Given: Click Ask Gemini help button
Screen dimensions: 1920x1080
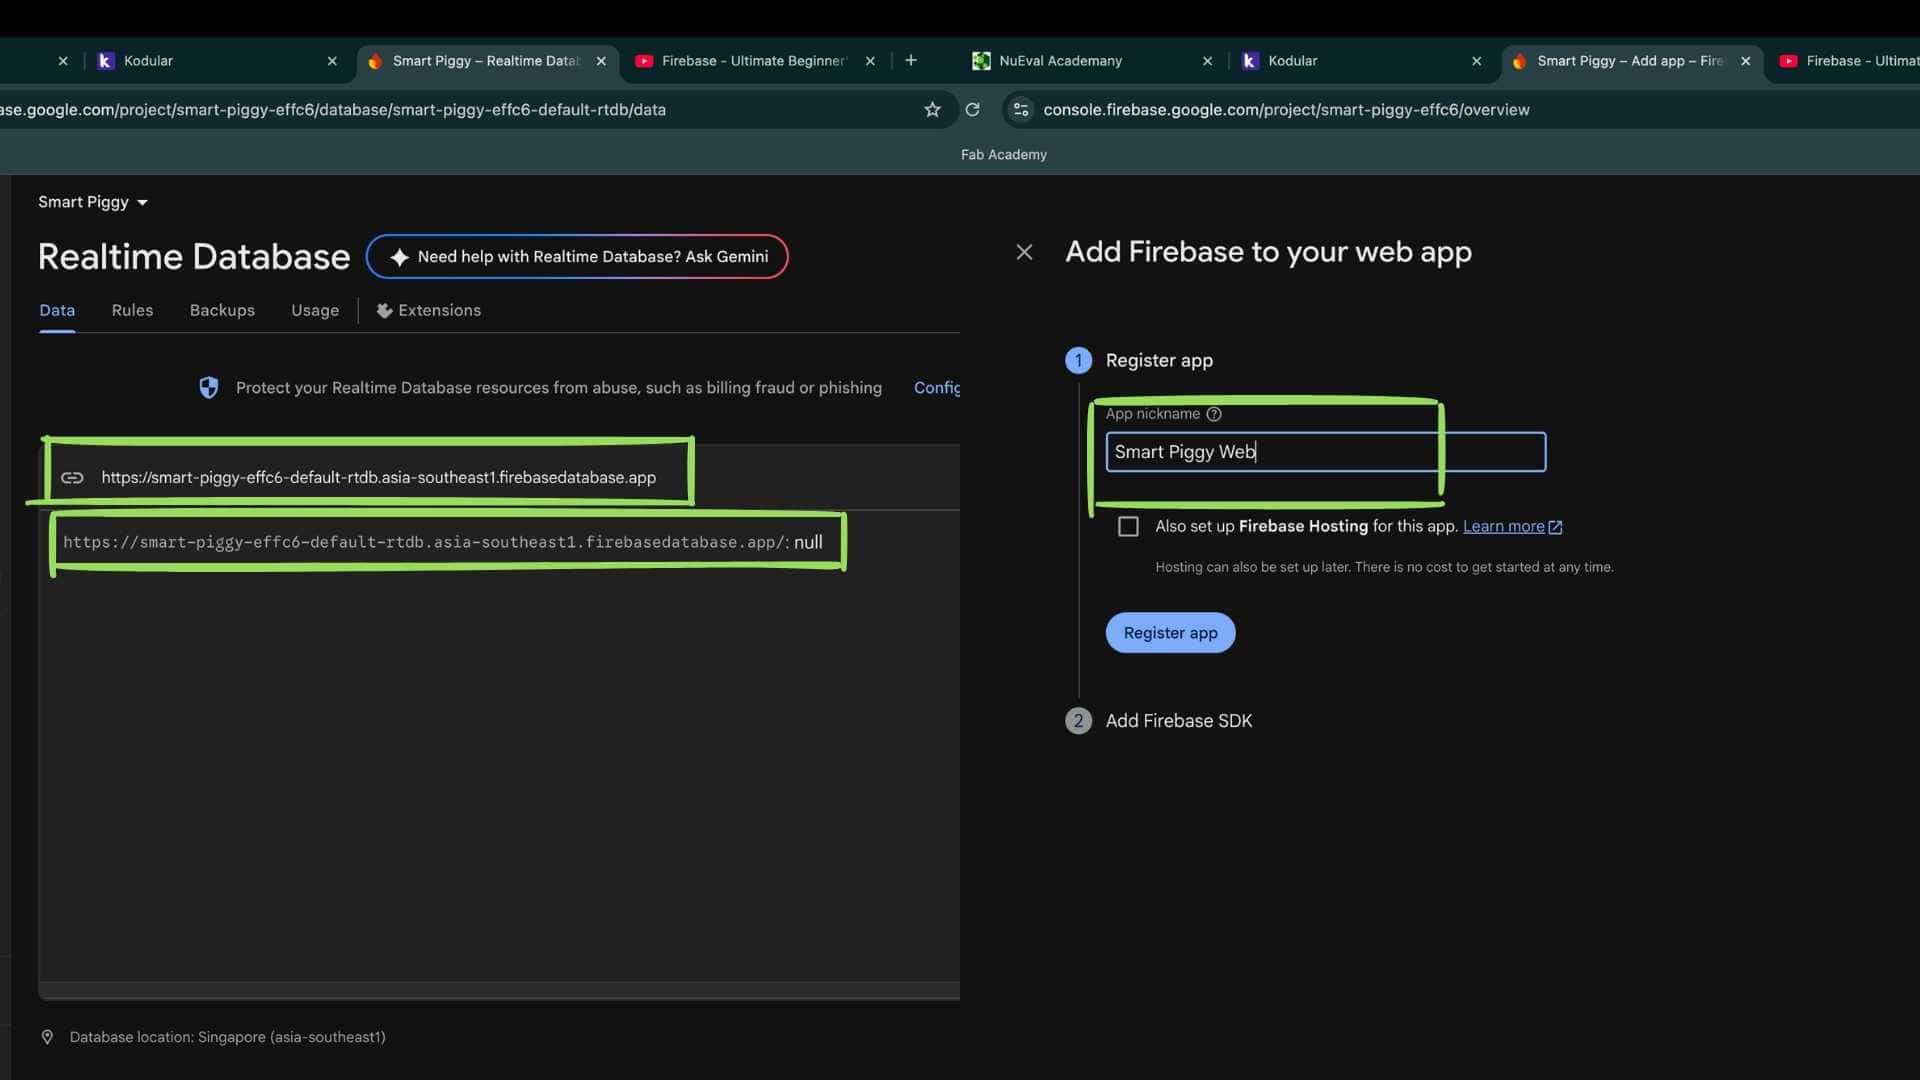Looking at the screenshot, I should 577,257.
